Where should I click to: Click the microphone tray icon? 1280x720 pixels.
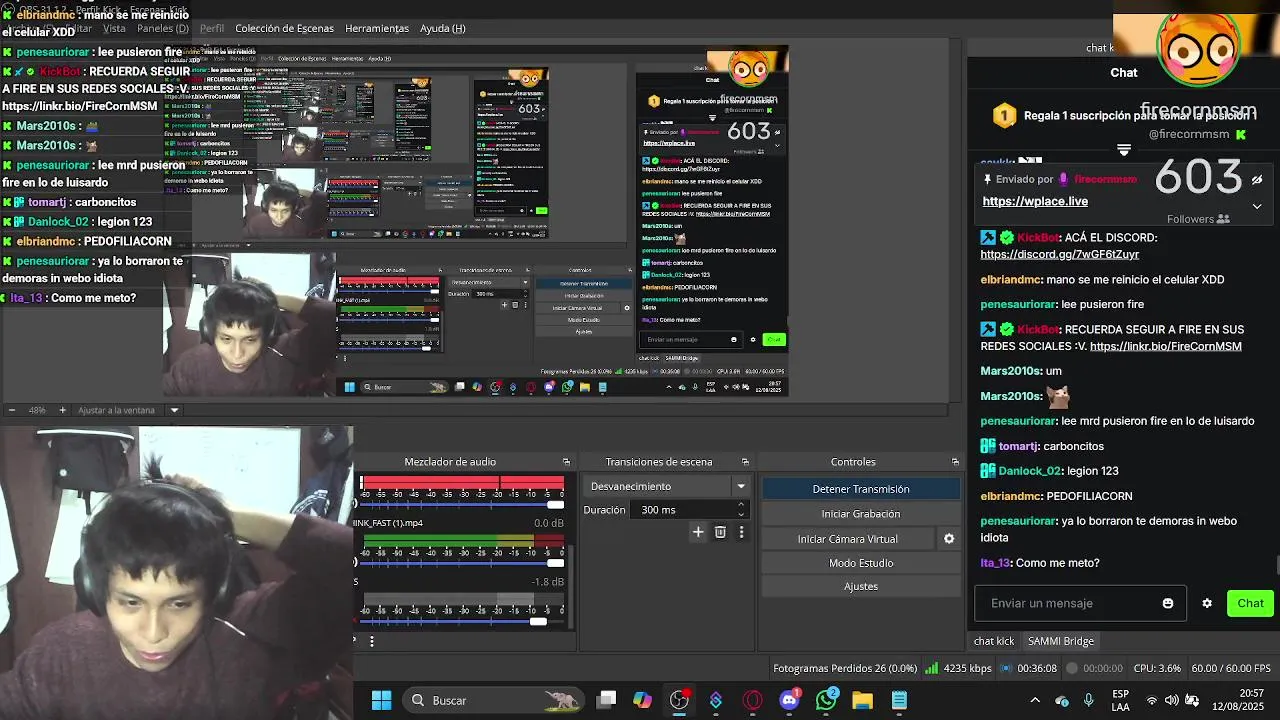point(1089,700)
